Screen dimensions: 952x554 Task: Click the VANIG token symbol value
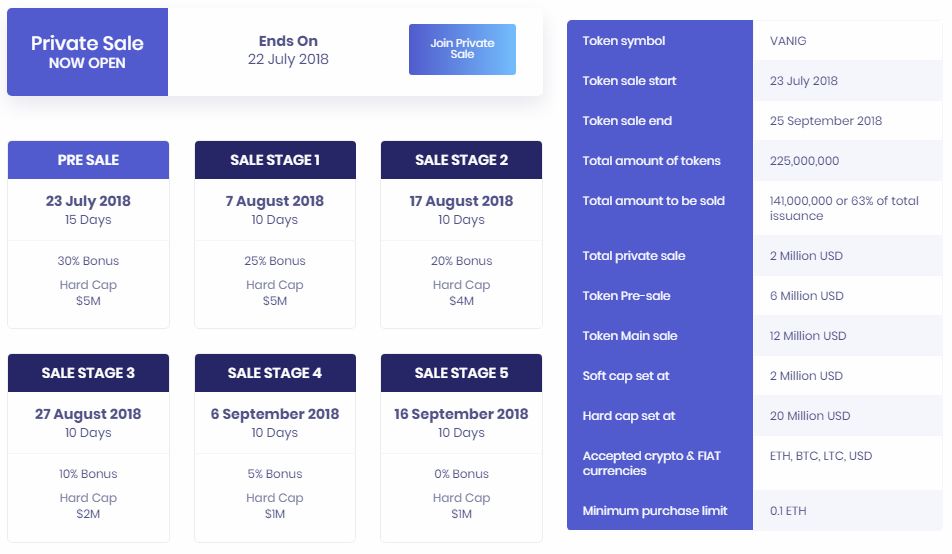788,41
